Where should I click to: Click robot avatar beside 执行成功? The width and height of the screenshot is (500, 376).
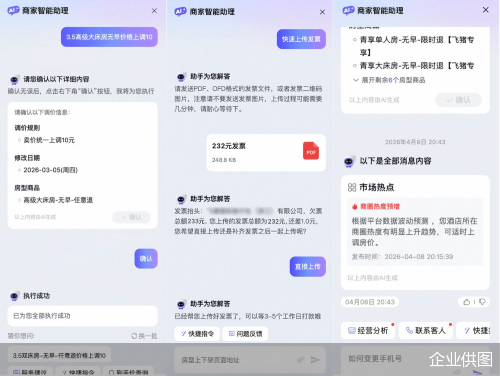coord(14,296)
